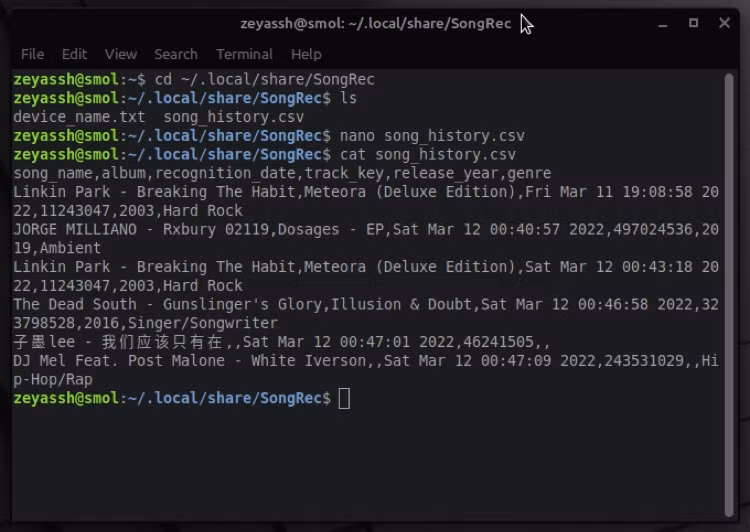Click 'DJ Mel Feat. Post Malone' line
Screen dimensions: 750x532
[366, 360]
